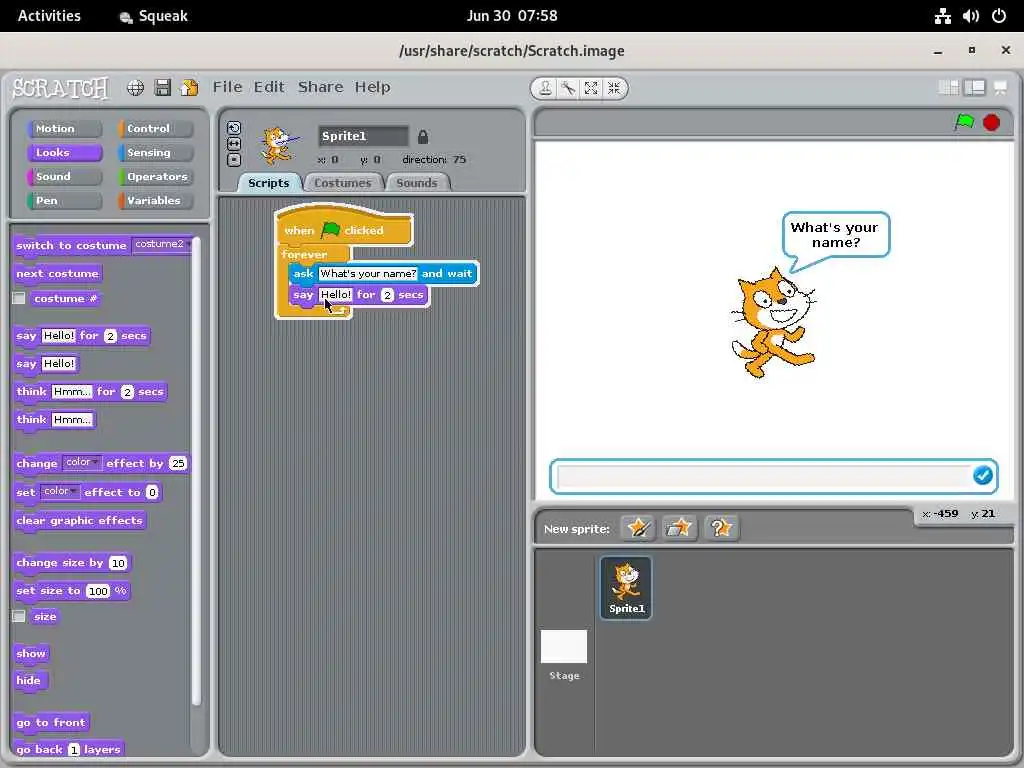The width and height of the screenshot is (1024, 768).
Task: Click the go to front block
Action: 51,722
